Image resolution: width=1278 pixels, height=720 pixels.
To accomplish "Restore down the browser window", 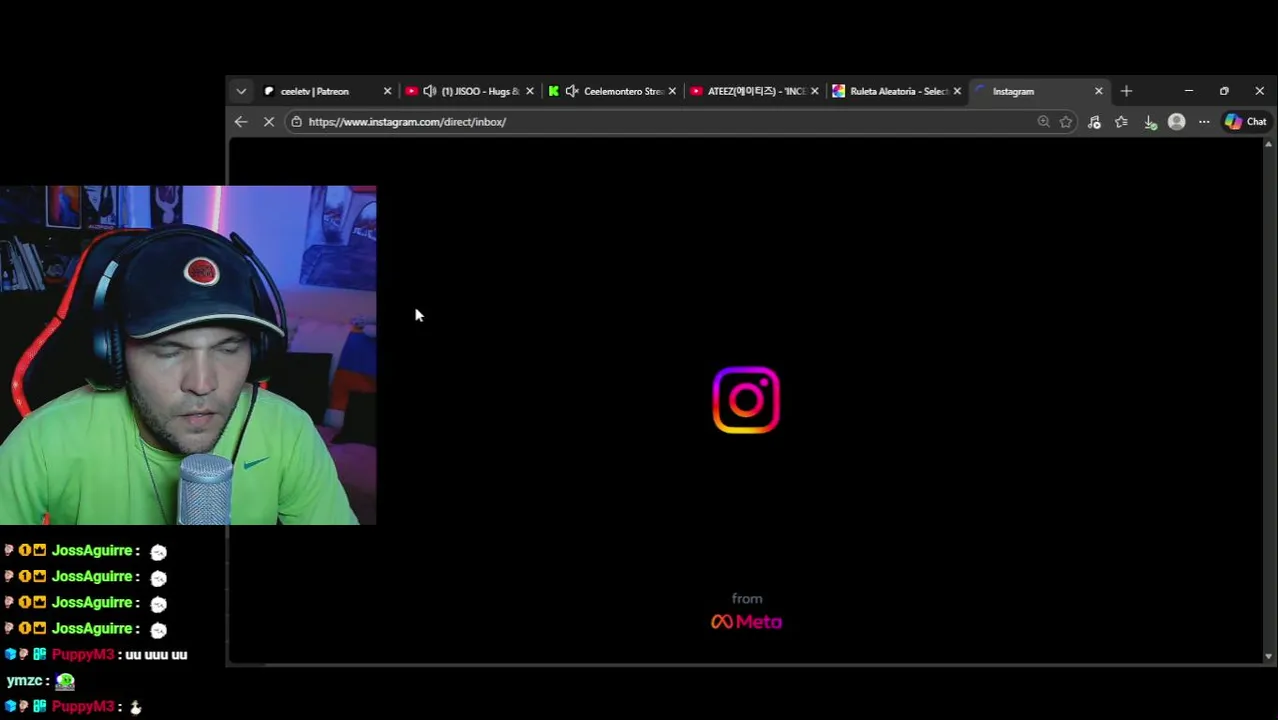I will (1224, 91).
